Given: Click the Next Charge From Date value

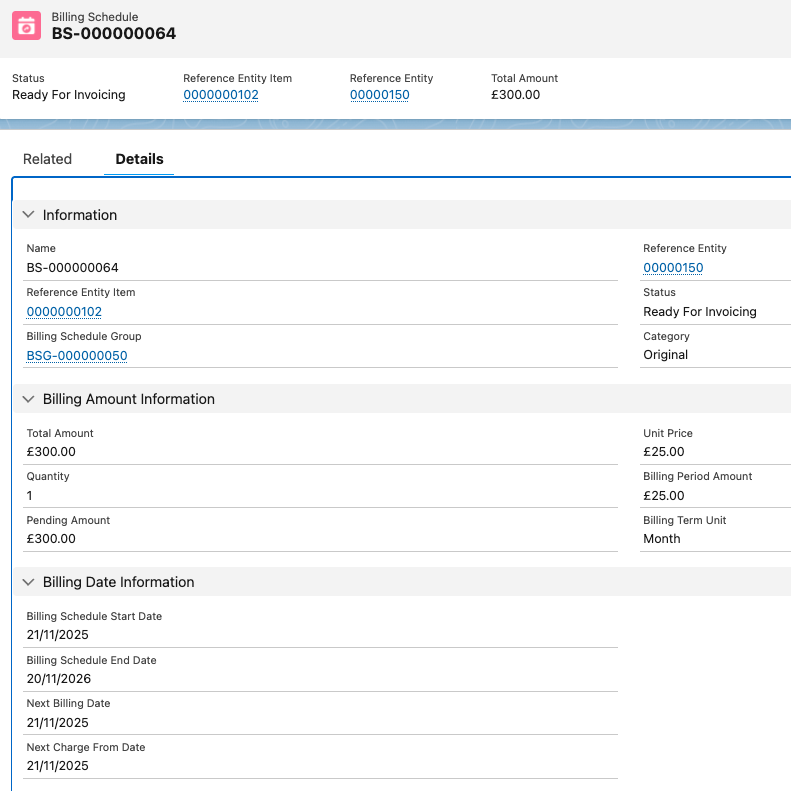Looking at the screenshot, I should pyautogui.click(x=57, y=766).
